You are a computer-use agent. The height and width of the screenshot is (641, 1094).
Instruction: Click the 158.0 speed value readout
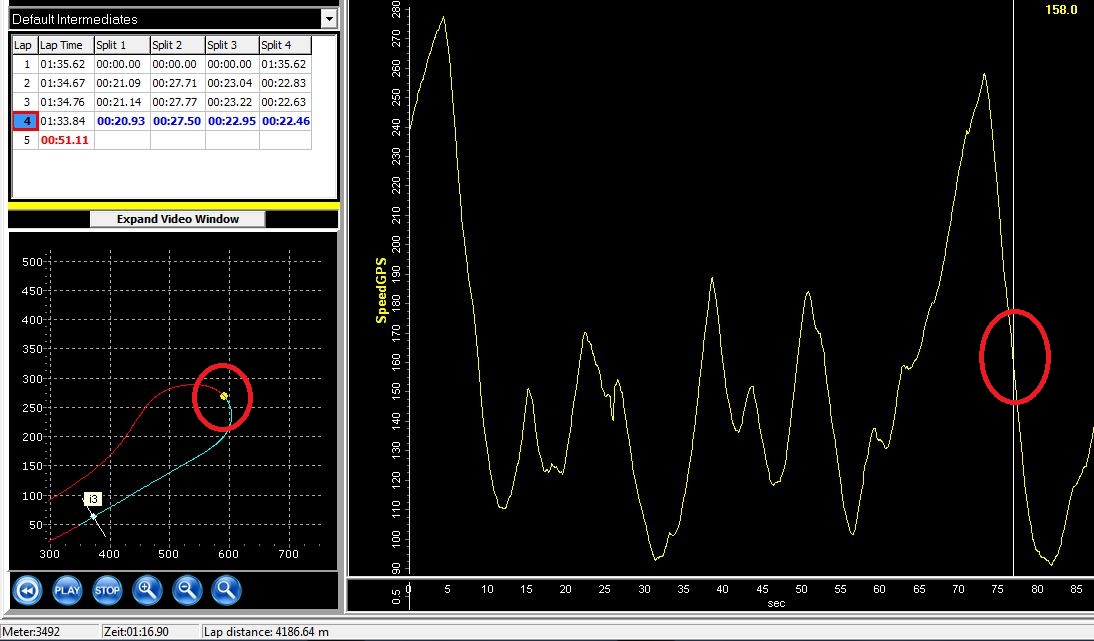click(1061, 10)
